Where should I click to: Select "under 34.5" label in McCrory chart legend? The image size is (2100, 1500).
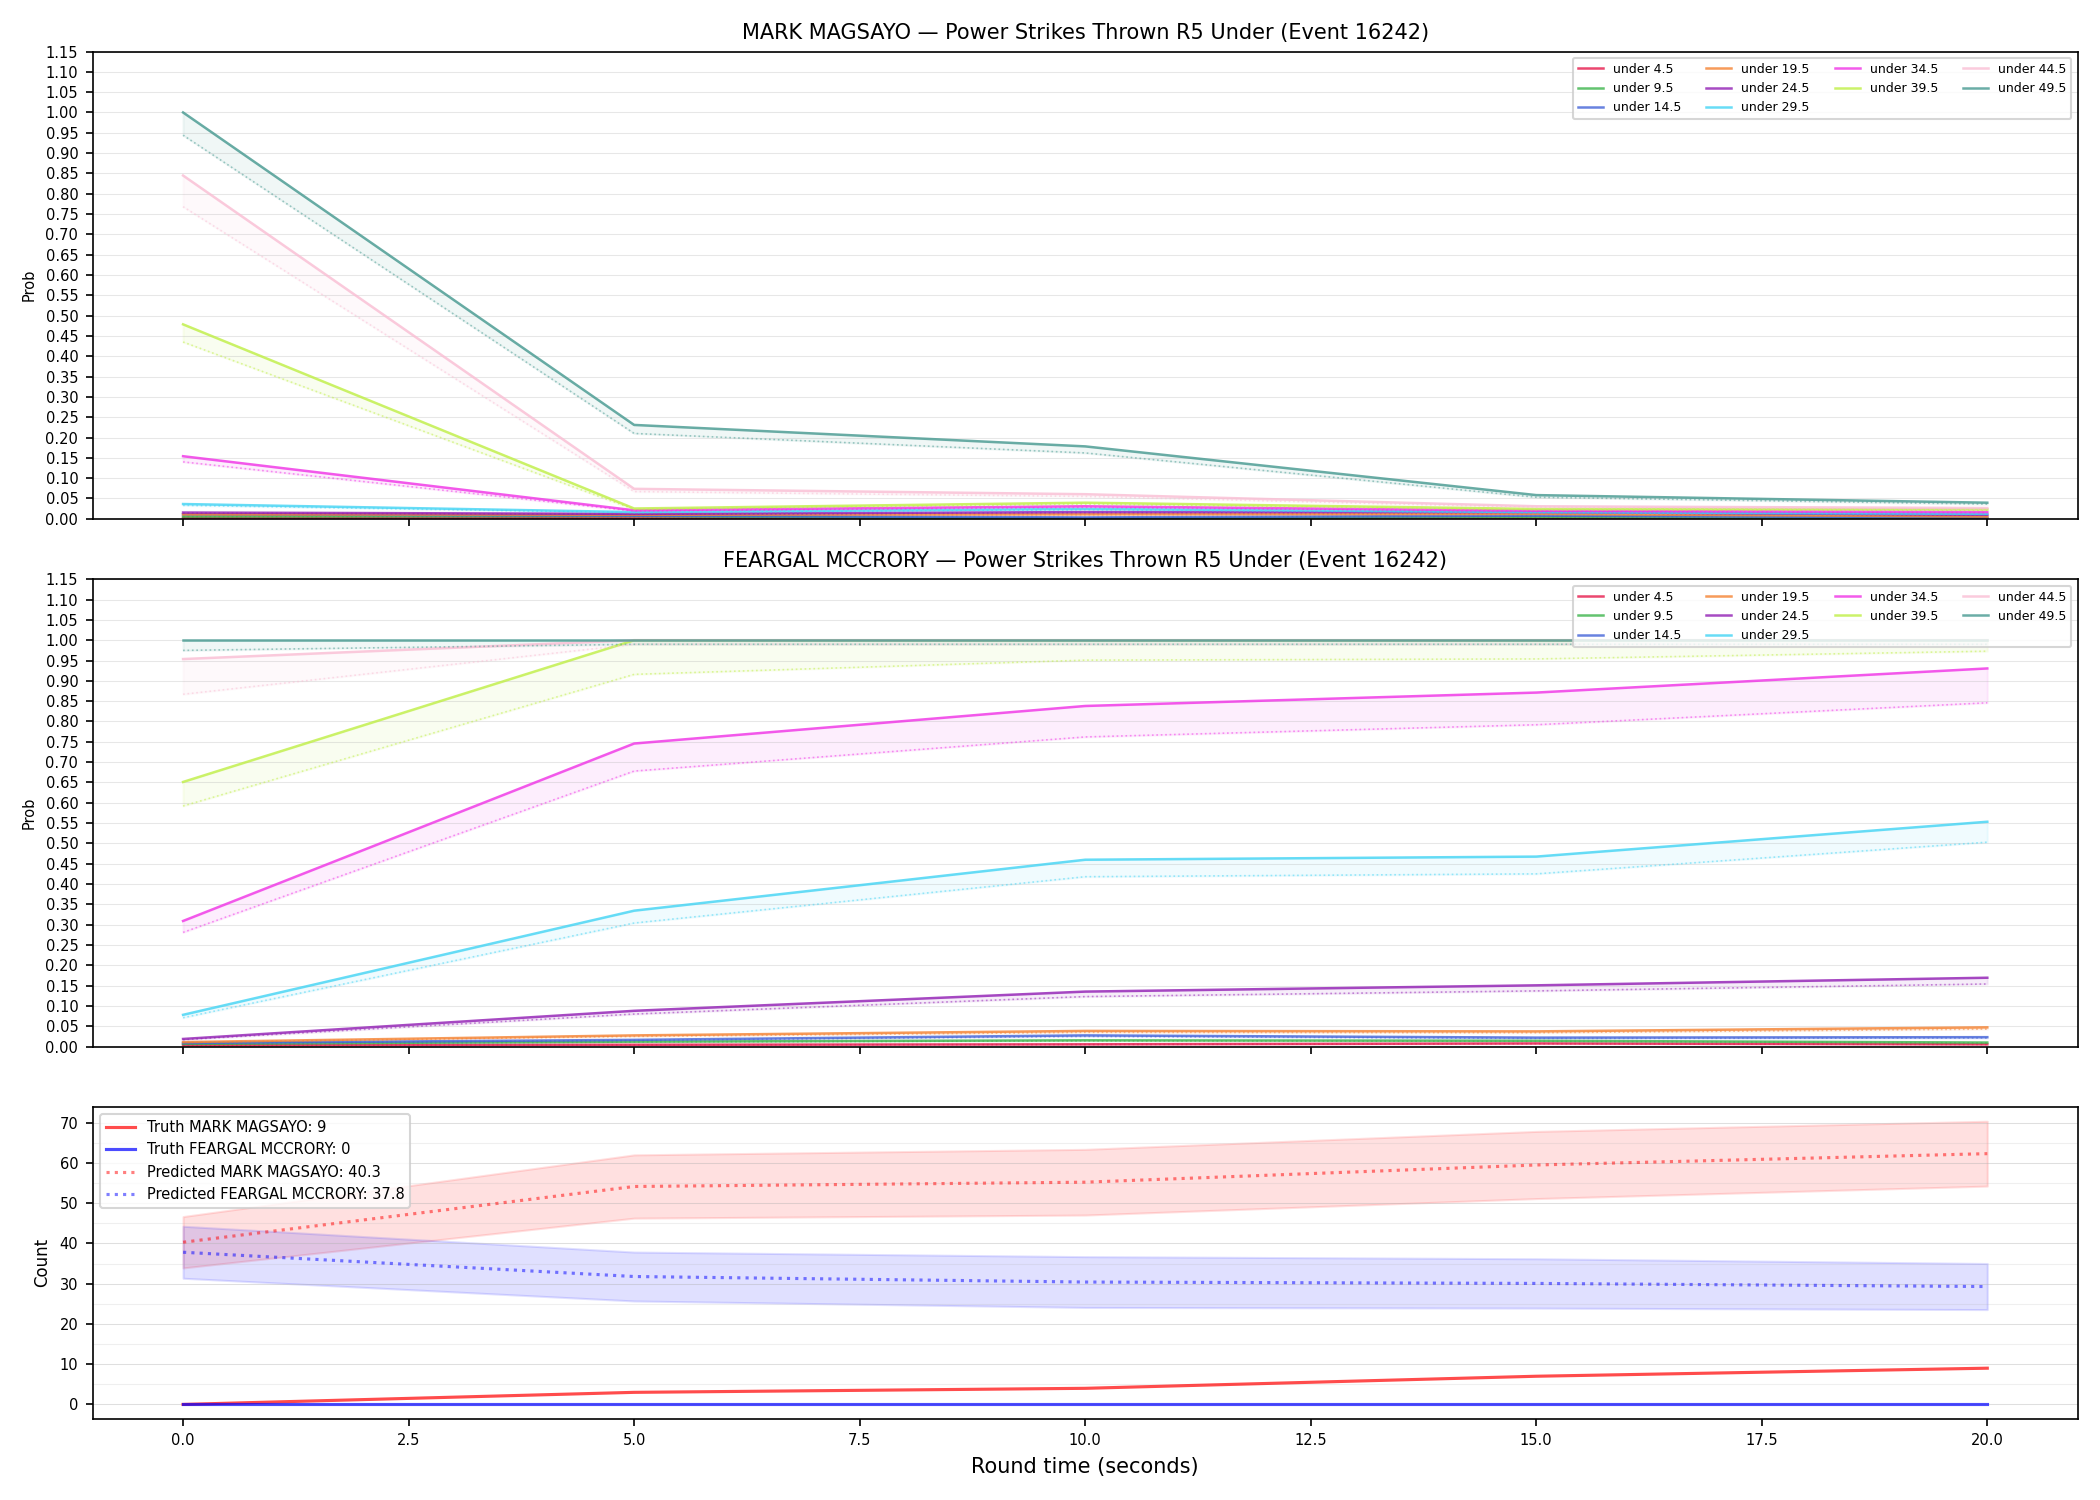point(1903,597)
